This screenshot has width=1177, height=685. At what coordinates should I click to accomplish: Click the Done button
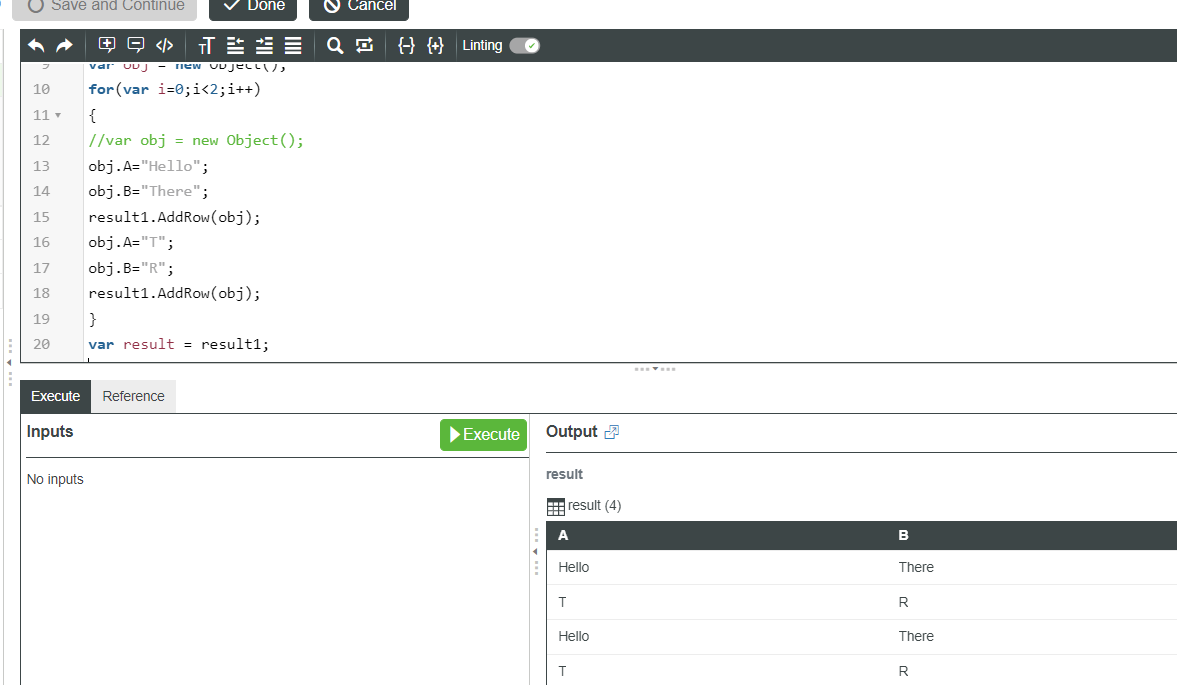(x=253, y=6)
